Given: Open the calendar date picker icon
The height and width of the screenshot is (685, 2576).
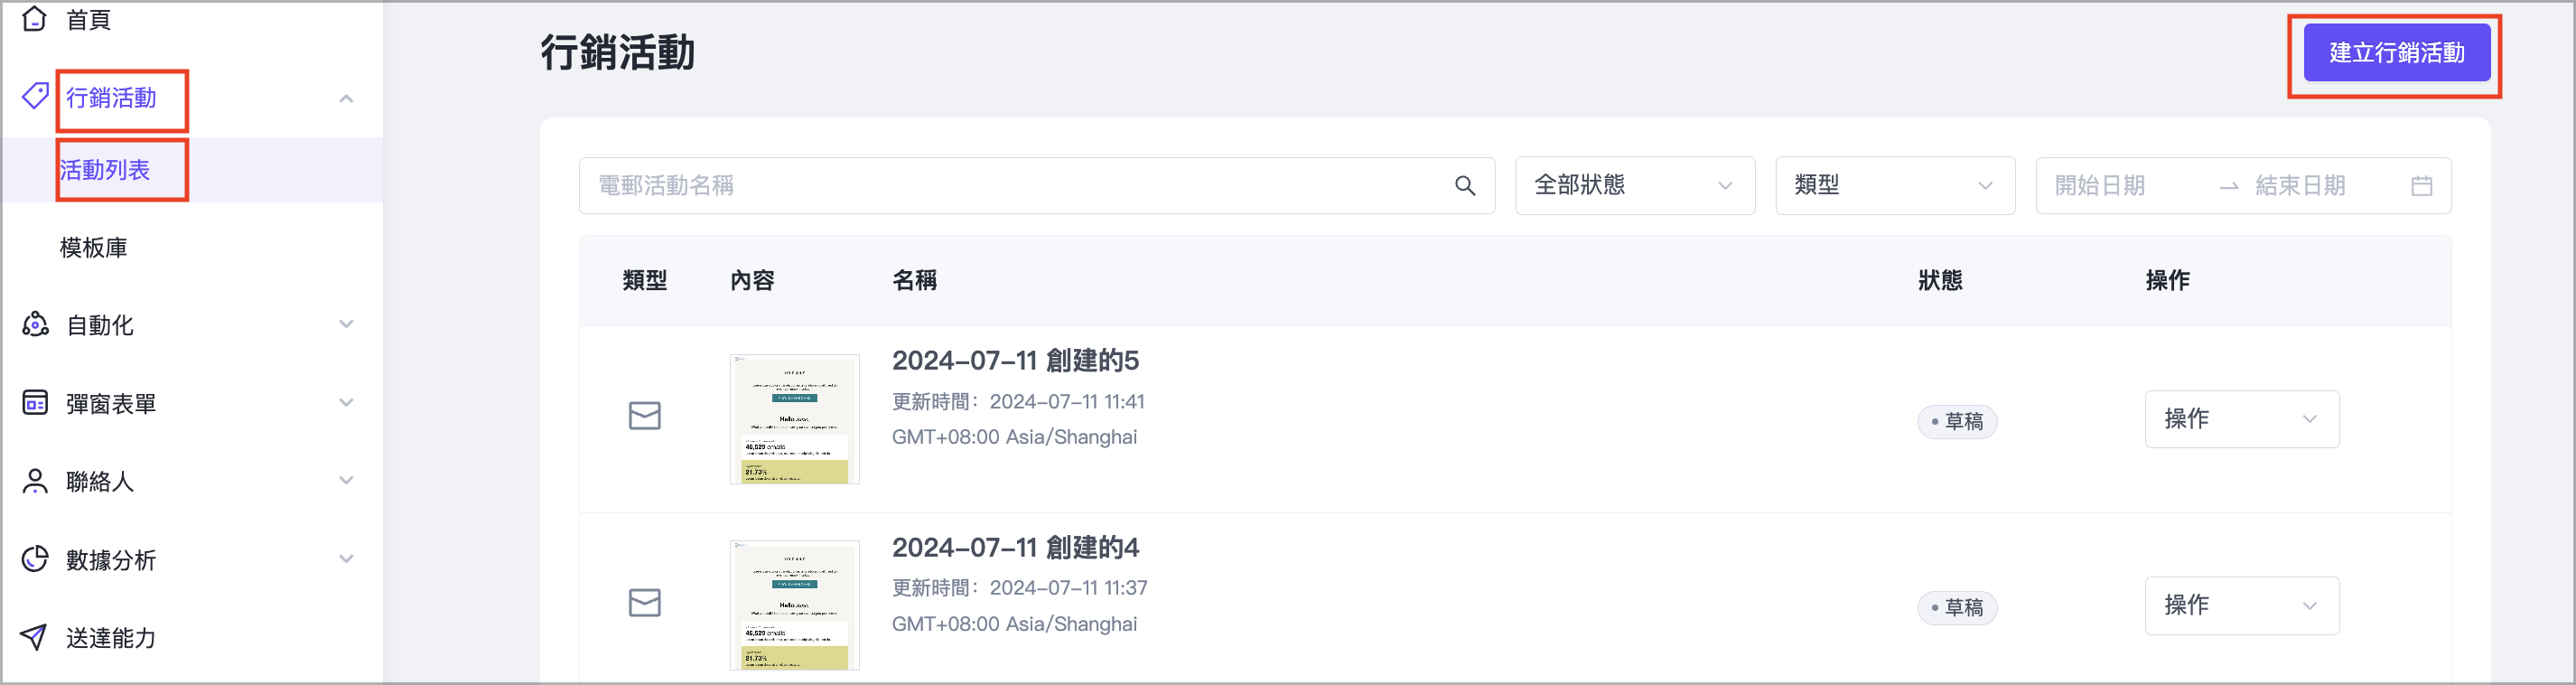Looking at the screenshot, I should 2421,186.
